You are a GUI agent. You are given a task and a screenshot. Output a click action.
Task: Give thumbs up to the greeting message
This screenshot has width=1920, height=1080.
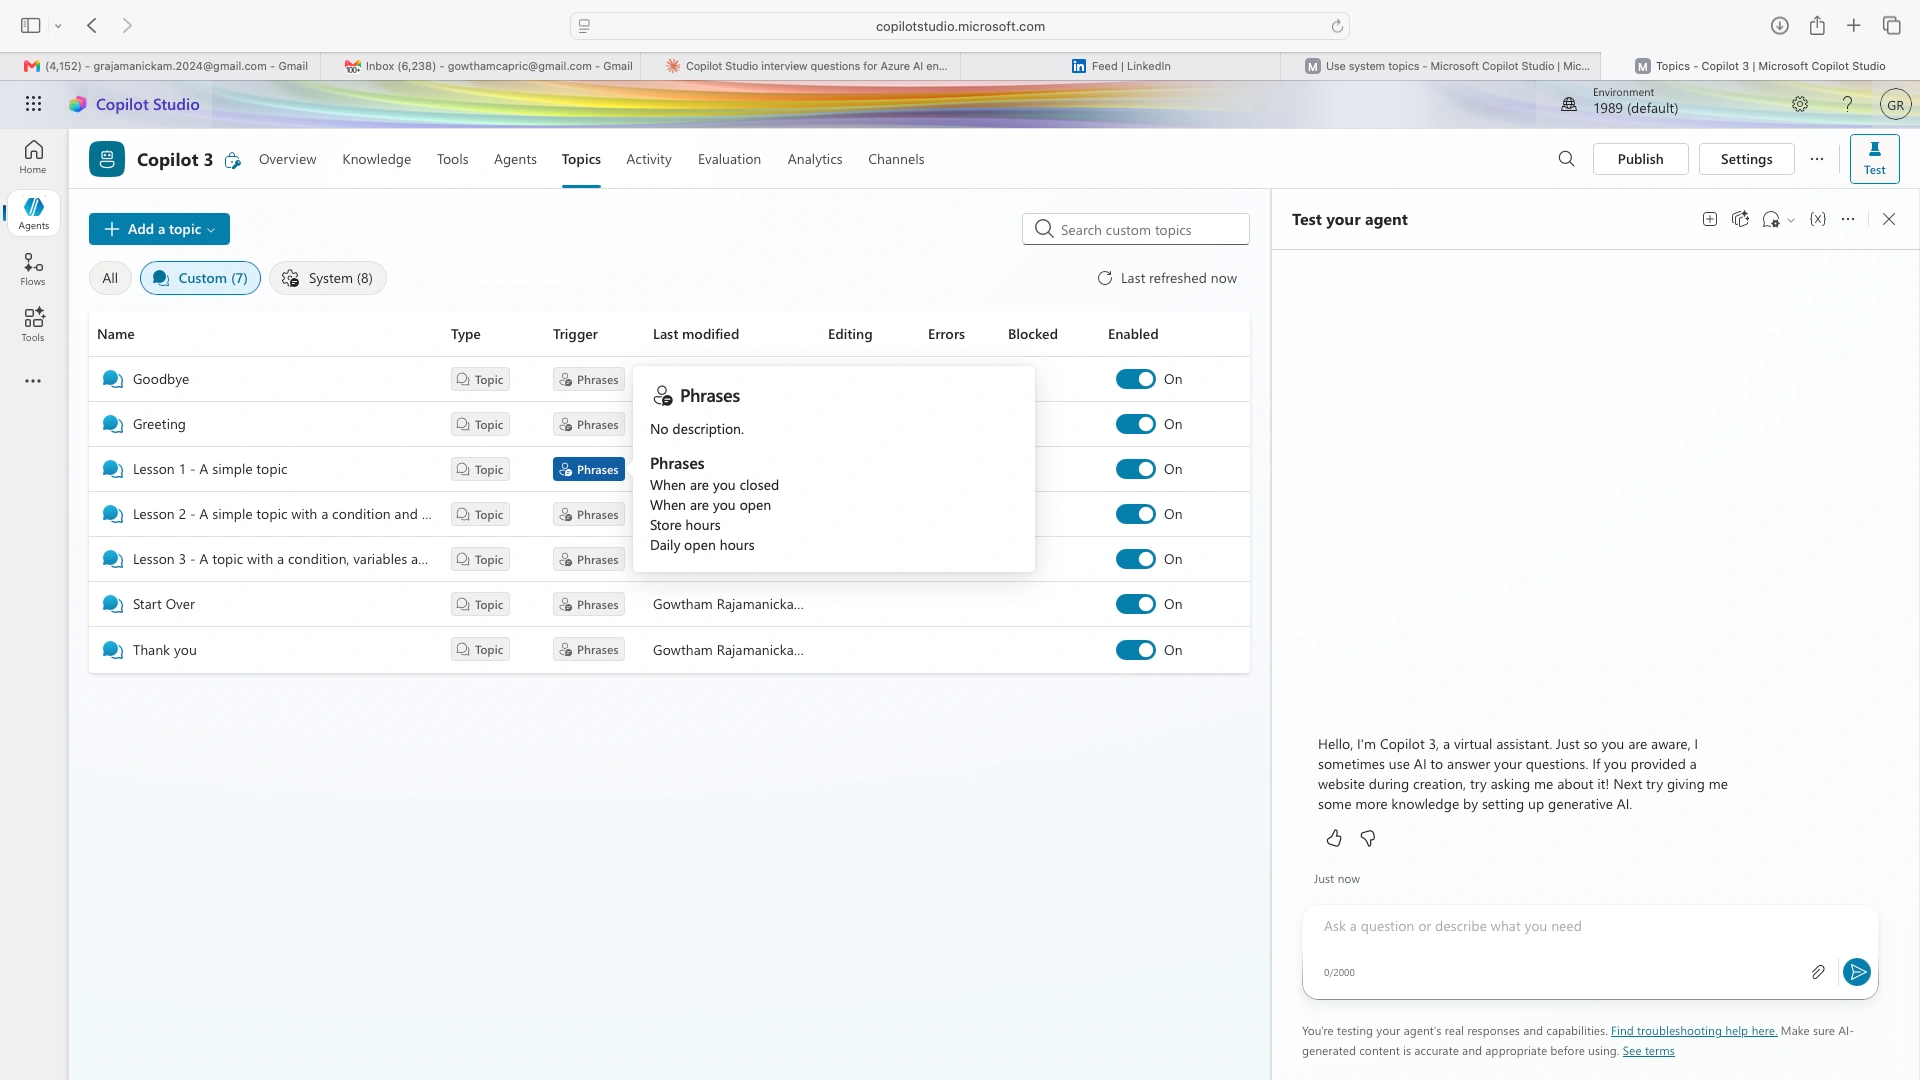coord(1334,838)
